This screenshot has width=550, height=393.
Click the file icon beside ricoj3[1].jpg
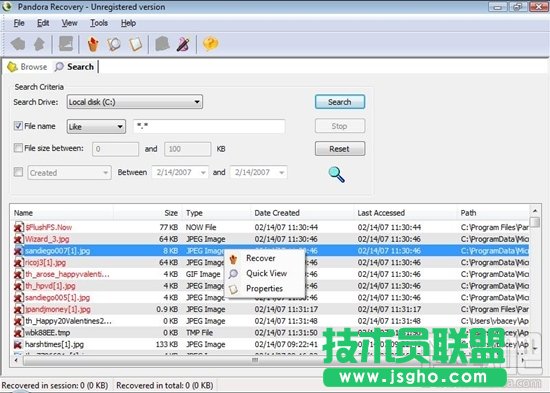(x=19, y=262)
